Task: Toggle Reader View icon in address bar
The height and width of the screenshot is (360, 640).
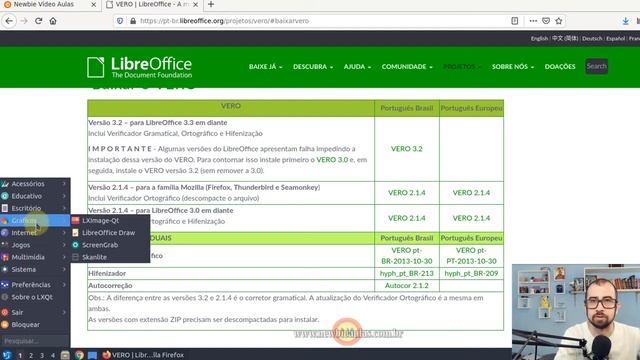Action: [515, 21]
